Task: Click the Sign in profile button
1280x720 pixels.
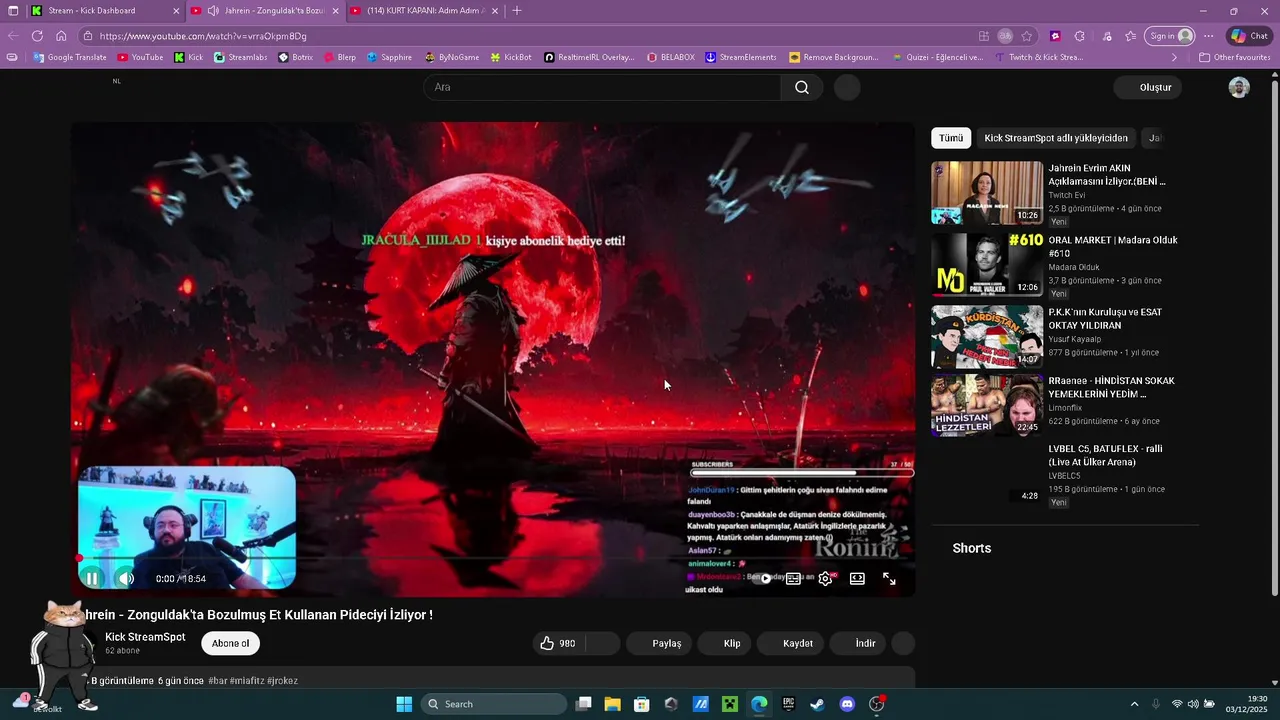Action: coord(1170,36)
